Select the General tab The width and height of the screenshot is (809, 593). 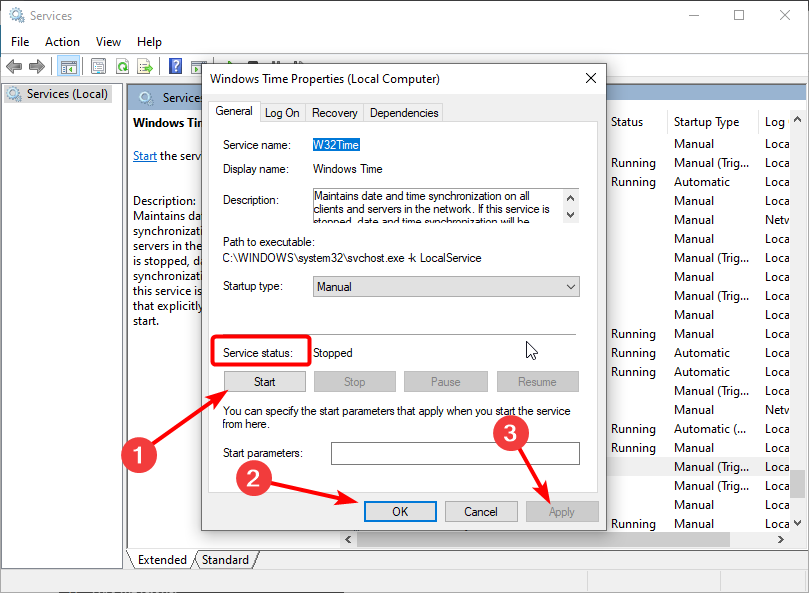point(234,111)
